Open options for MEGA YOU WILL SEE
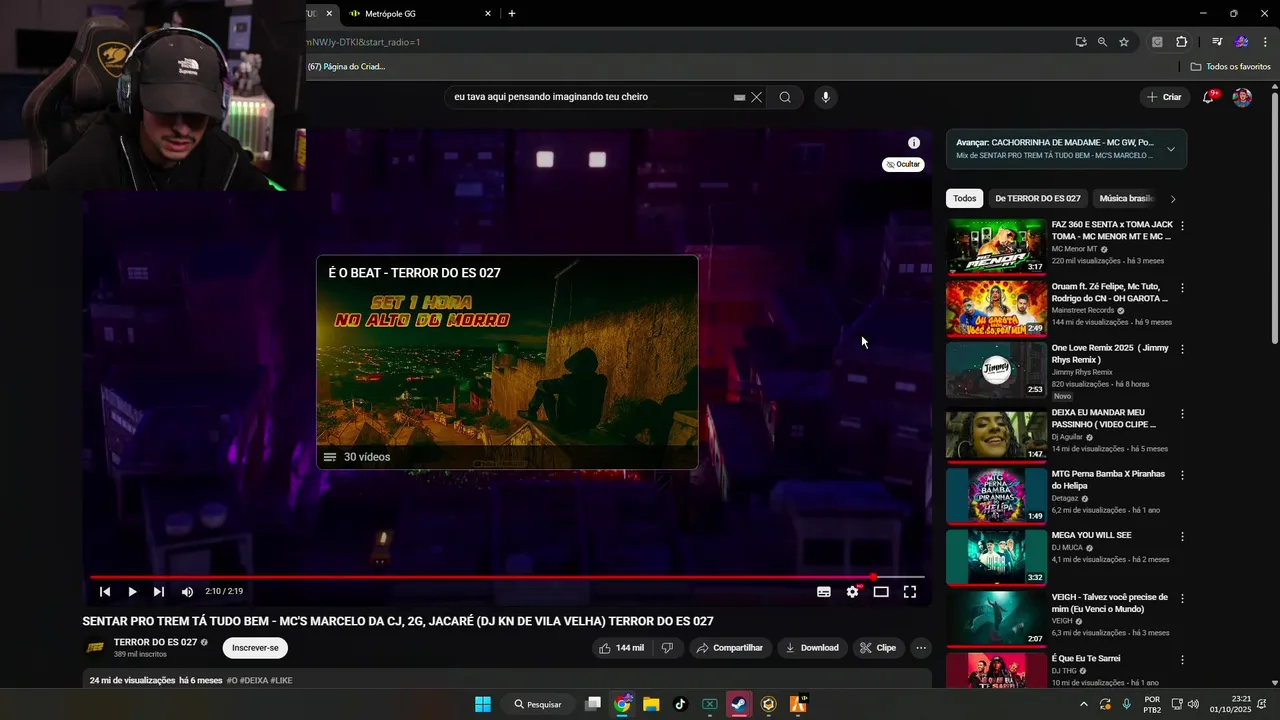Screen dimensions: 1280x720 click(1182, 537)
